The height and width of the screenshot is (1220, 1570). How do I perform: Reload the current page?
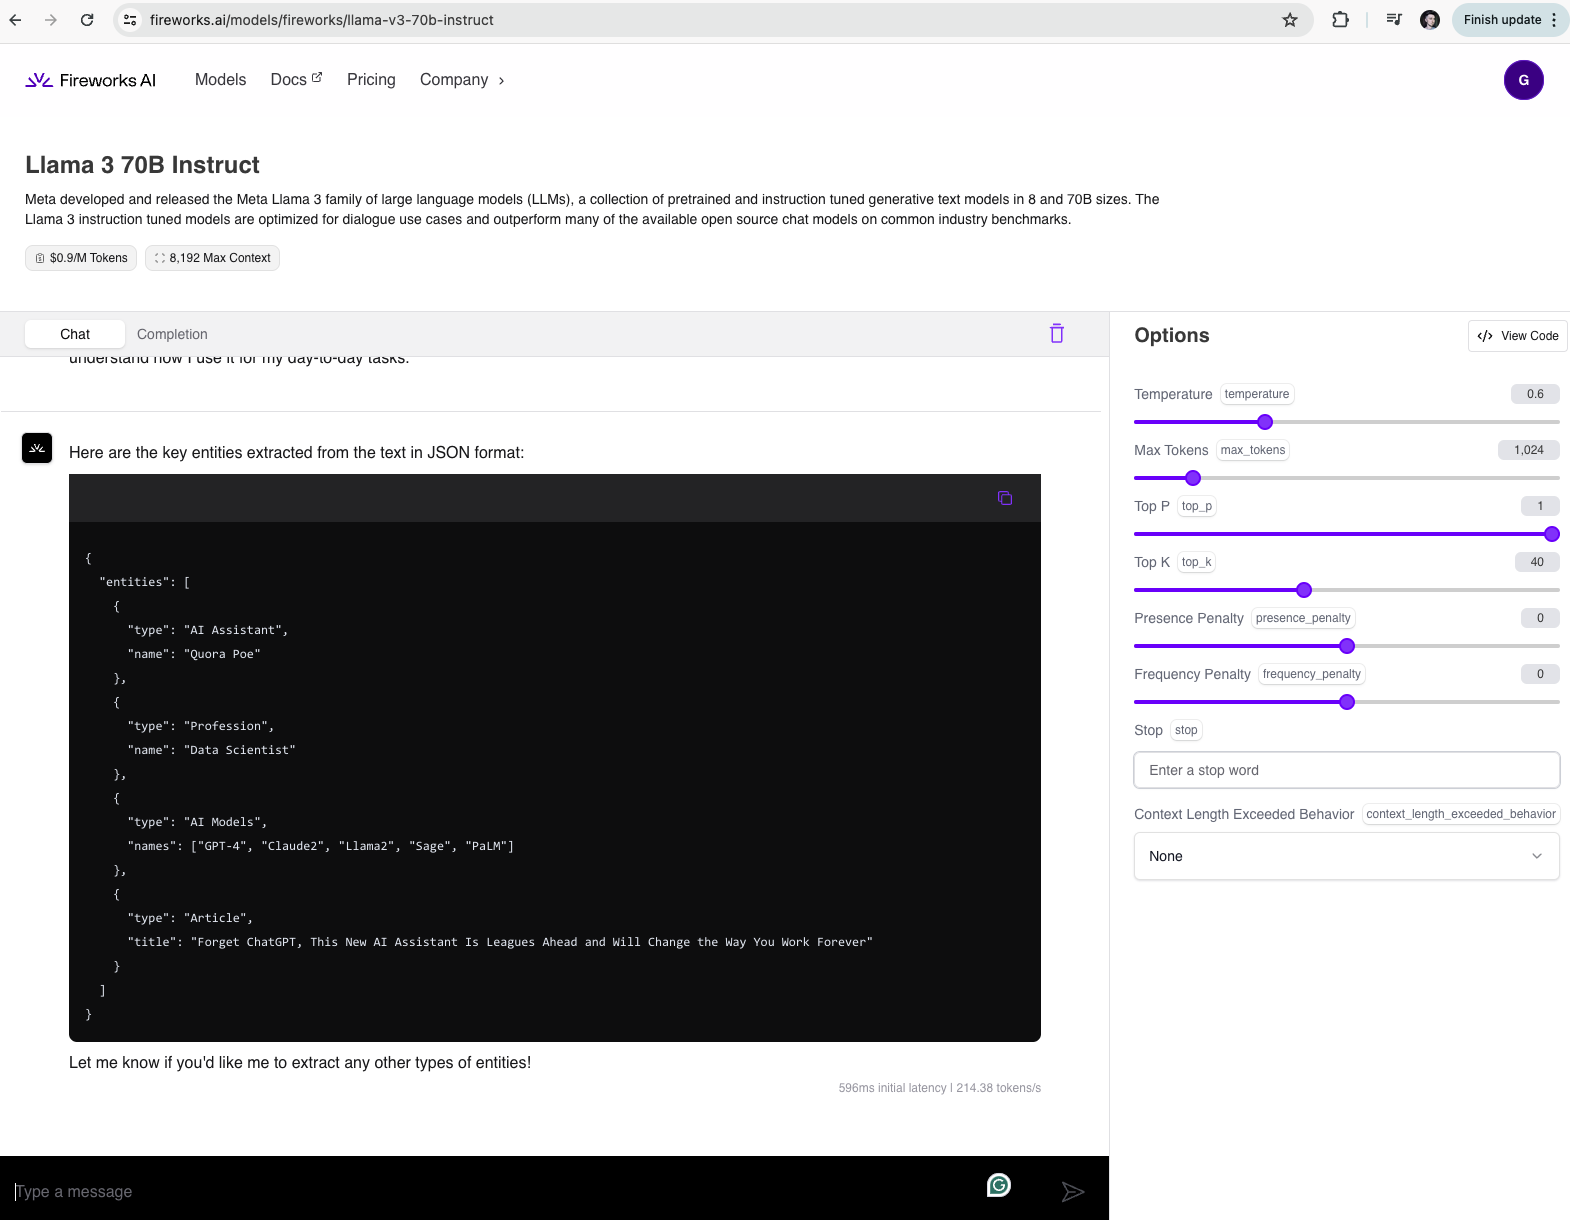87,20
